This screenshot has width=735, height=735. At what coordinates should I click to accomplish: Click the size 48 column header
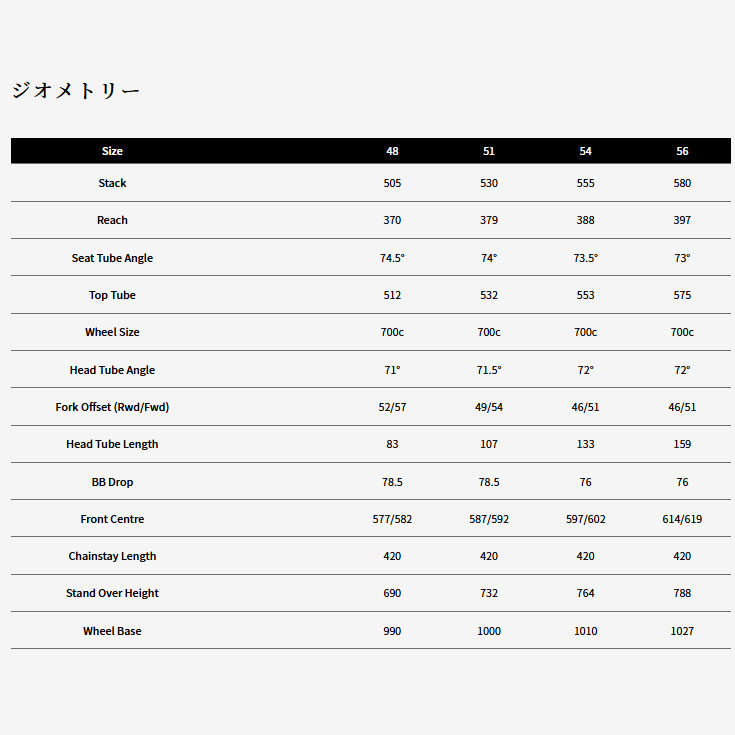[392, 151]
